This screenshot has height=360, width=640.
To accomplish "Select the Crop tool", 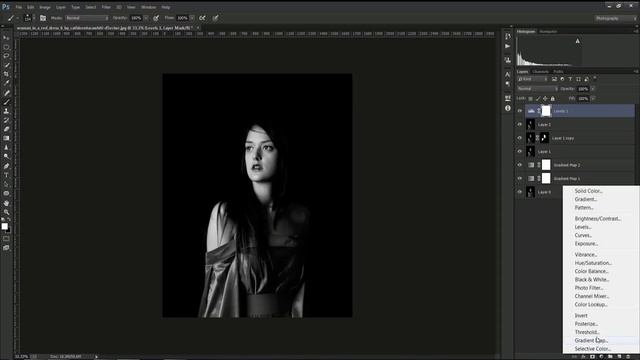I will [x=6, y=74].
